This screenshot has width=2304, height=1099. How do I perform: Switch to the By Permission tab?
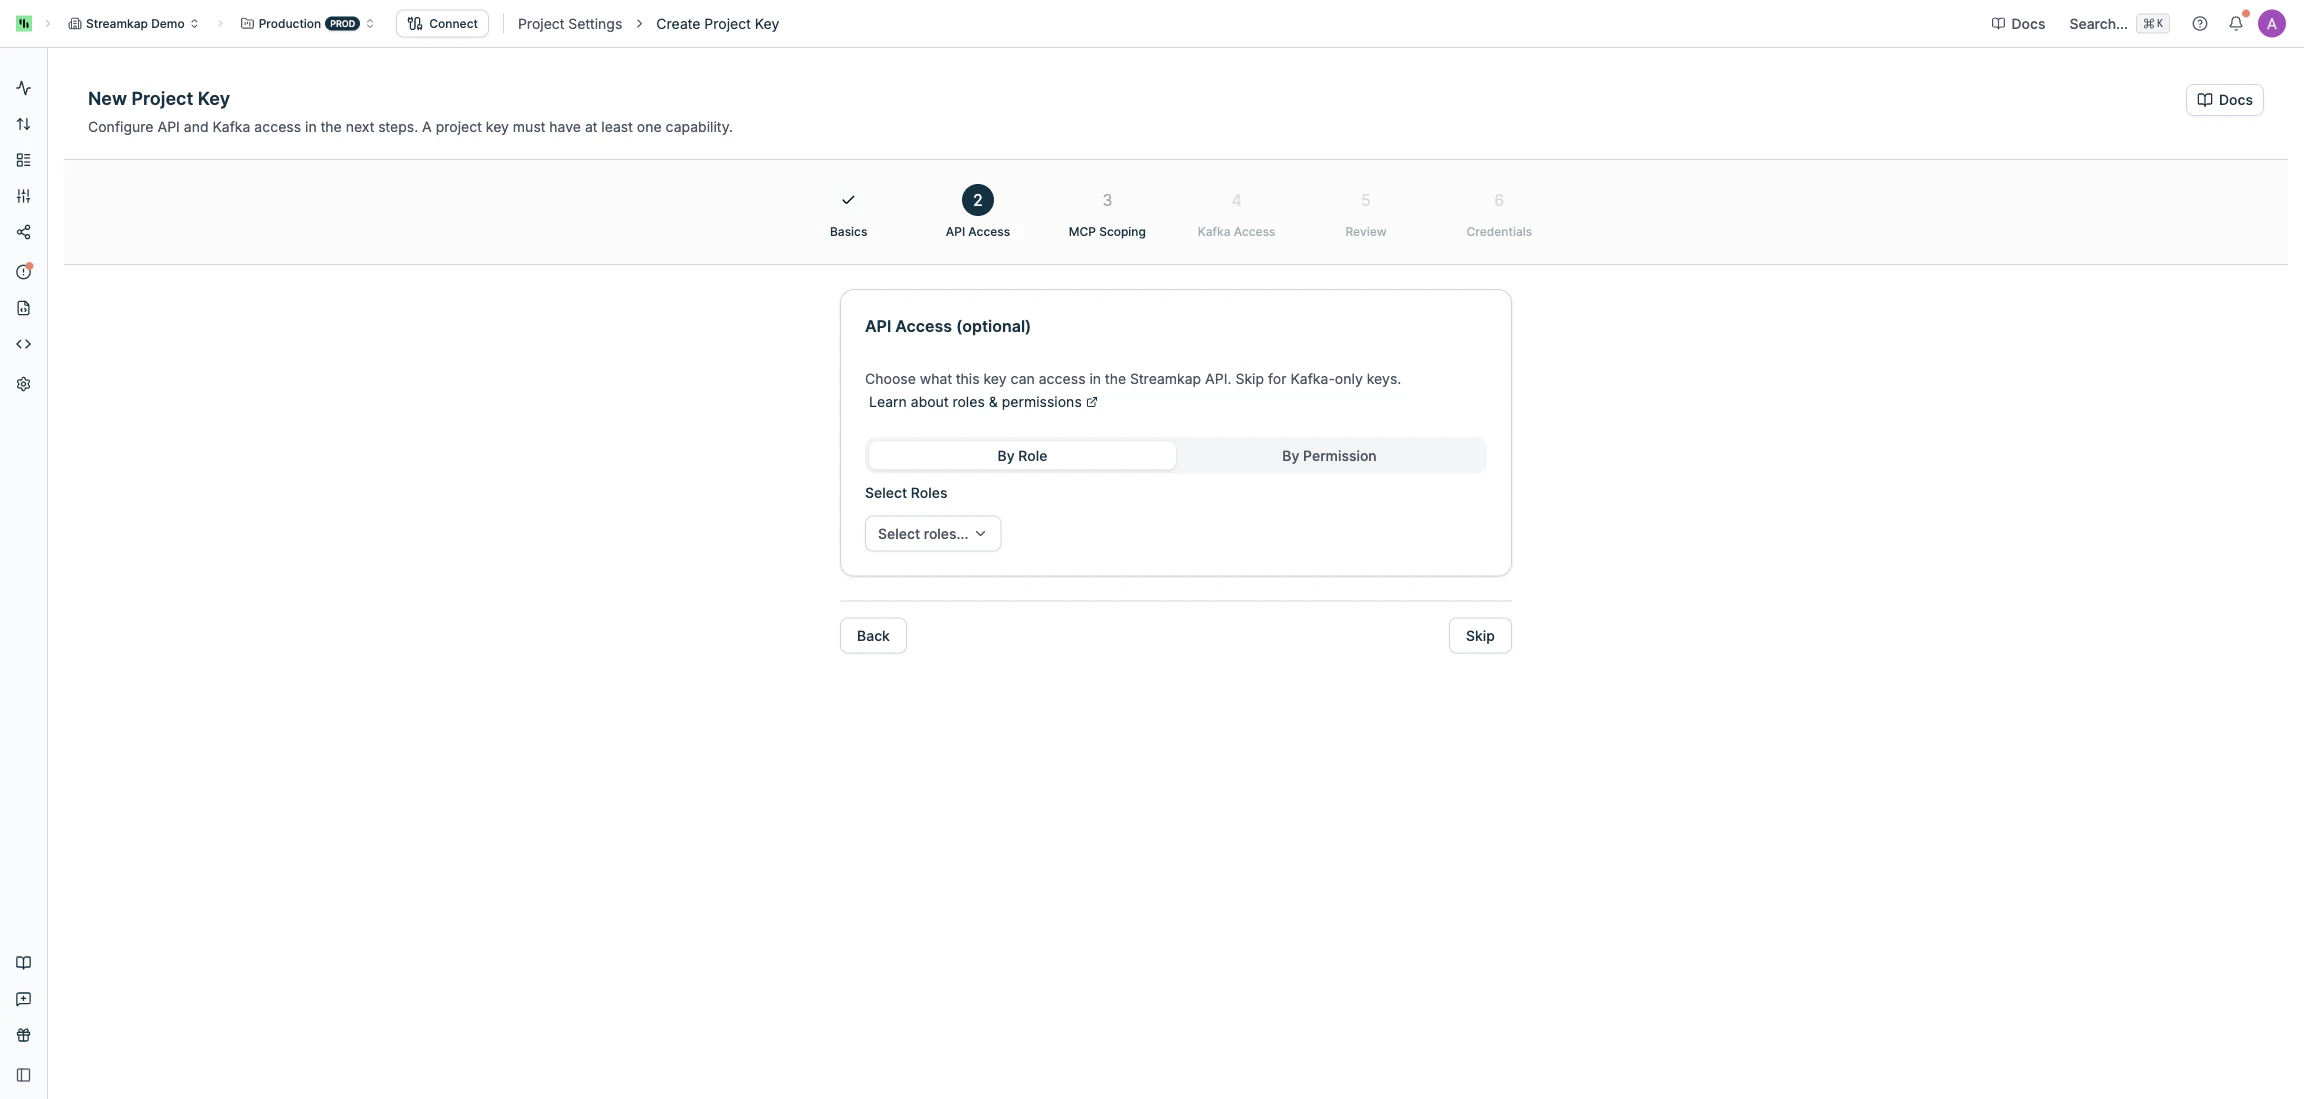1328,455
